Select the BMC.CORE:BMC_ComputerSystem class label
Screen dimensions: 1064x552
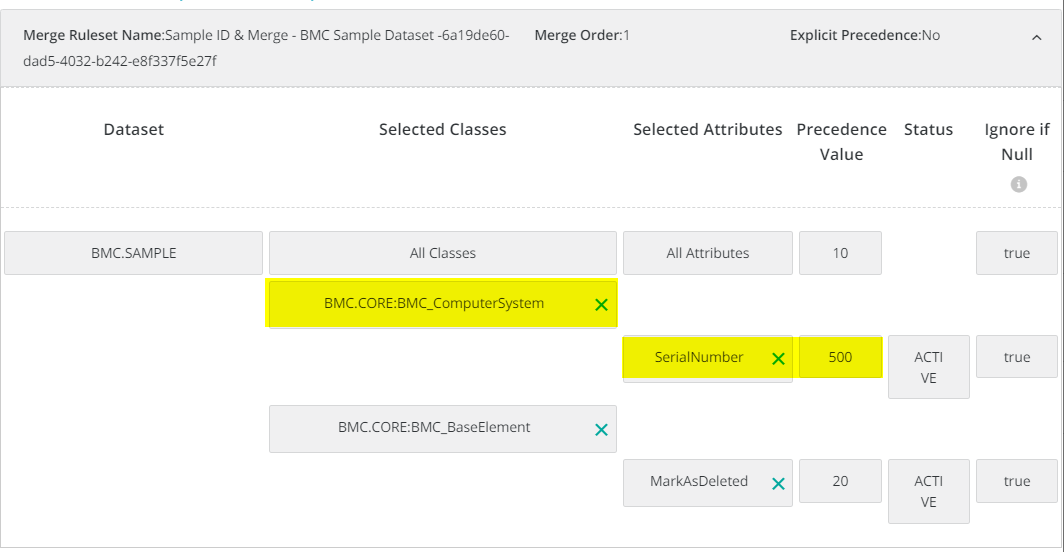(x=434, y=303)
